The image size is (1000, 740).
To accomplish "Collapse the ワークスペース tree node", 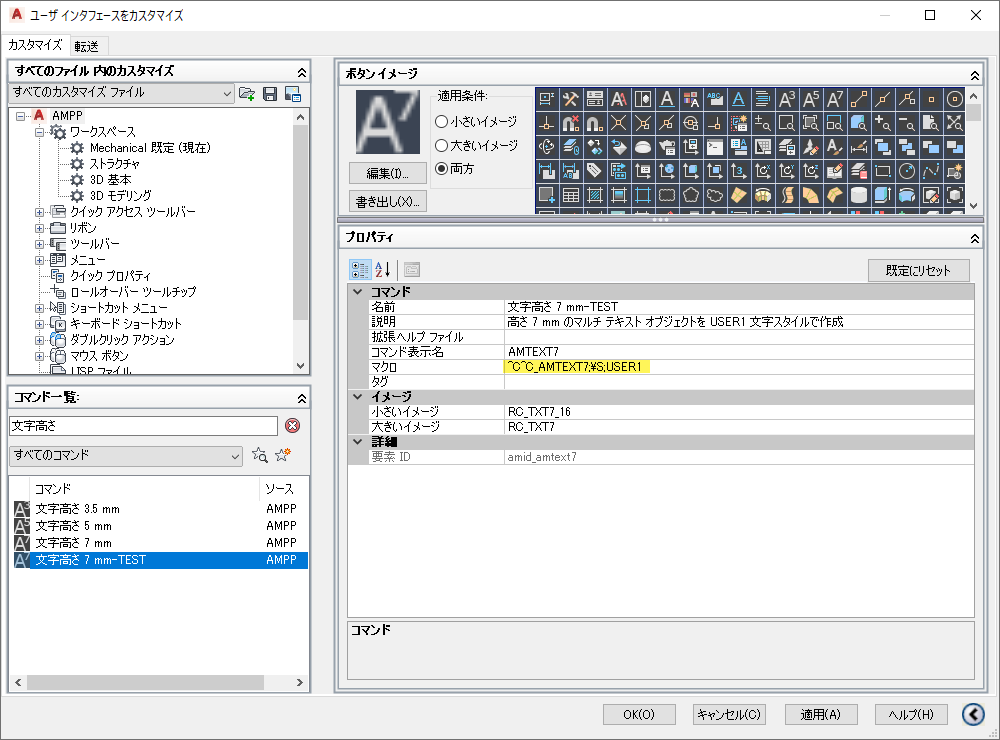I will pyautogui.click(x=40, y=132).
